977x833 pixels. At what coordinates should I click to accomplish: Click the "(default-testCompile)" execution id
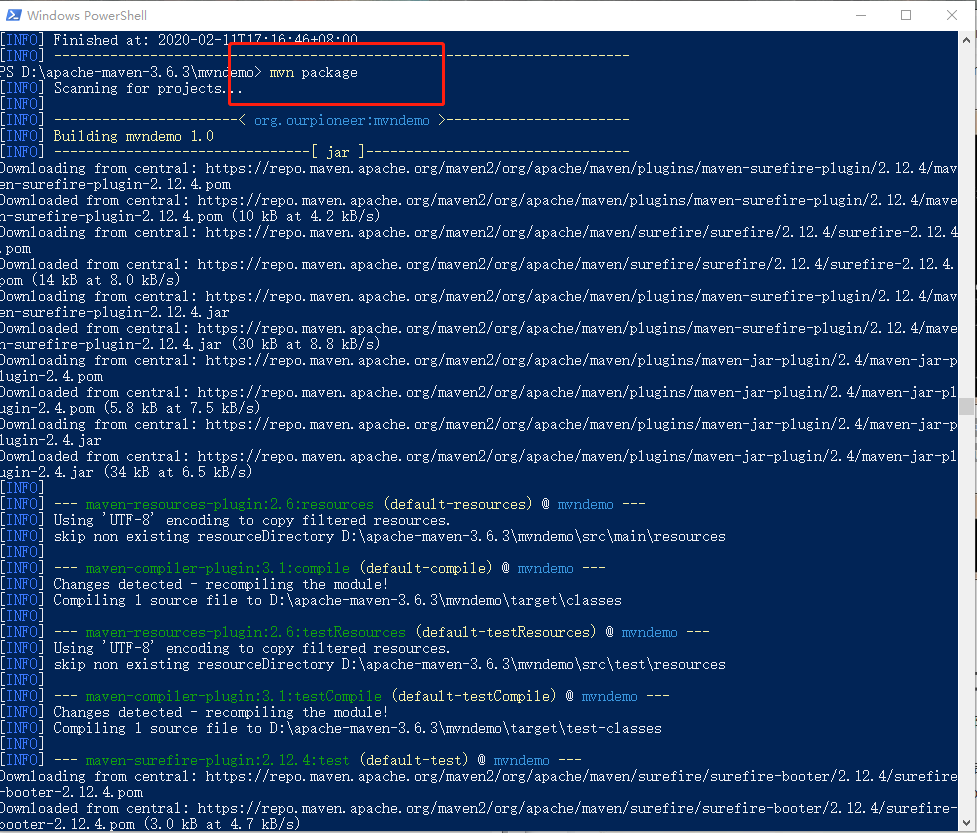(x=474, y=696)
